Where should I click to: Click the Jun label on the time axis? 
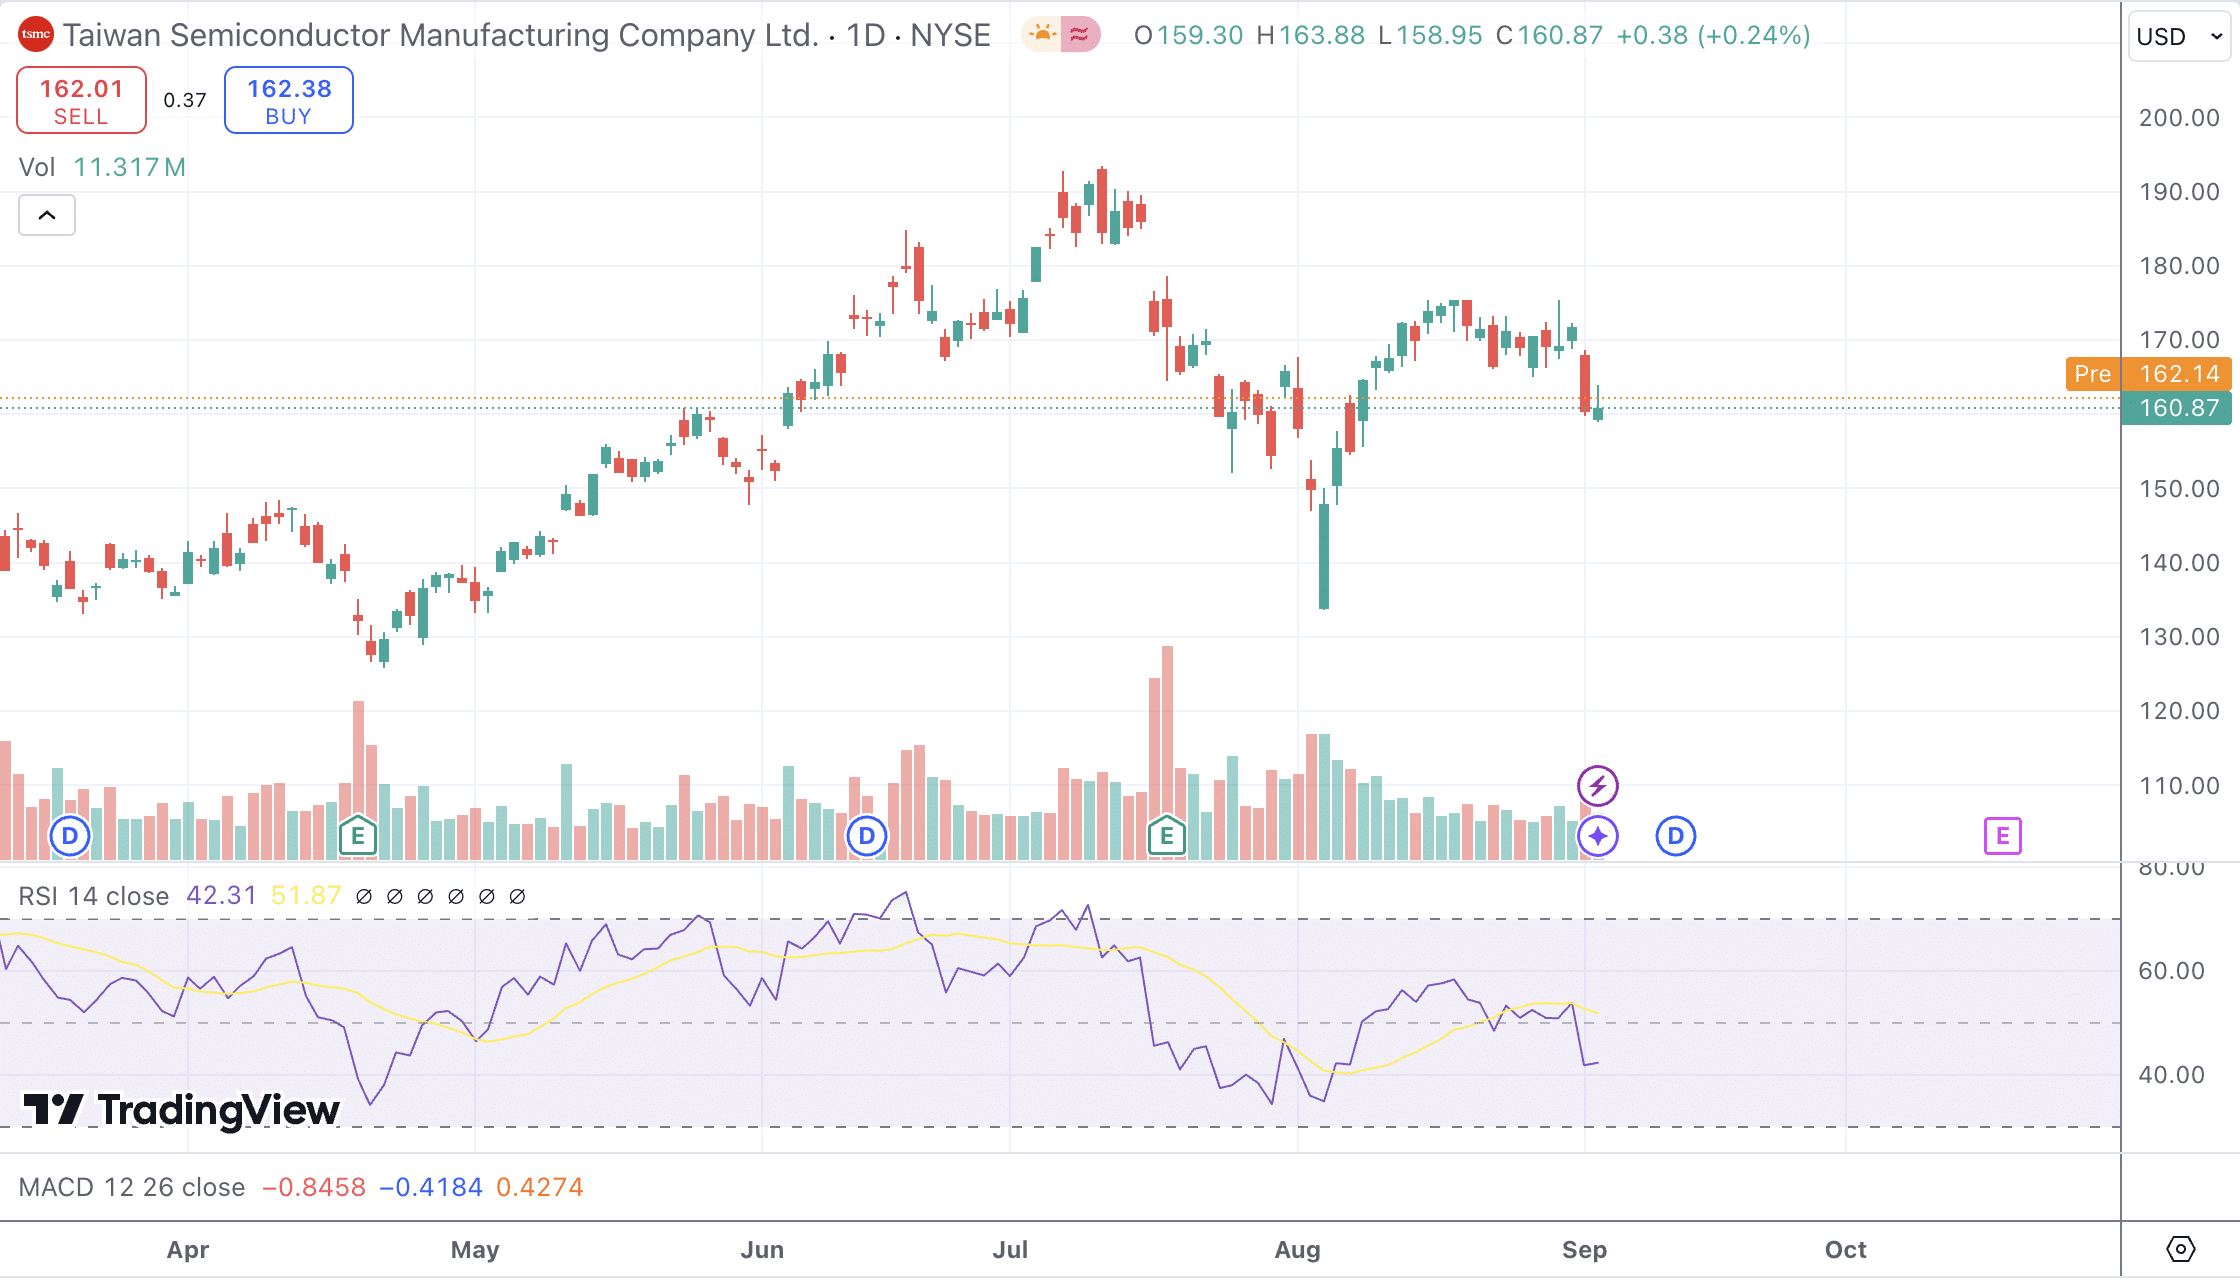[x=762, y=1250]
